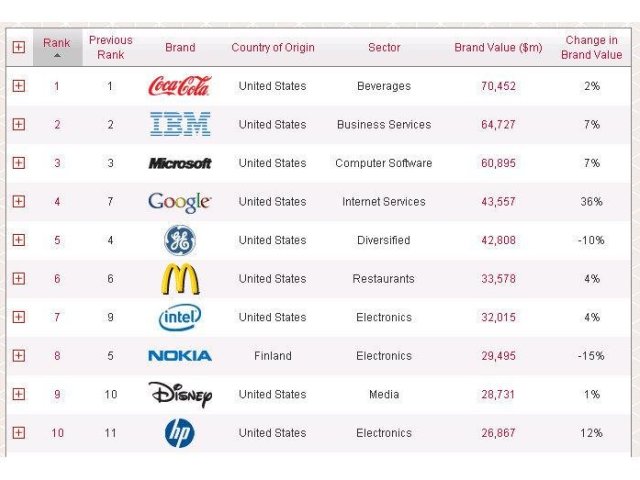The width and height of the screenshot is (640, 480).
Task: Expand the rank 1 Coca-Cola row
Action: click(18, 86)
